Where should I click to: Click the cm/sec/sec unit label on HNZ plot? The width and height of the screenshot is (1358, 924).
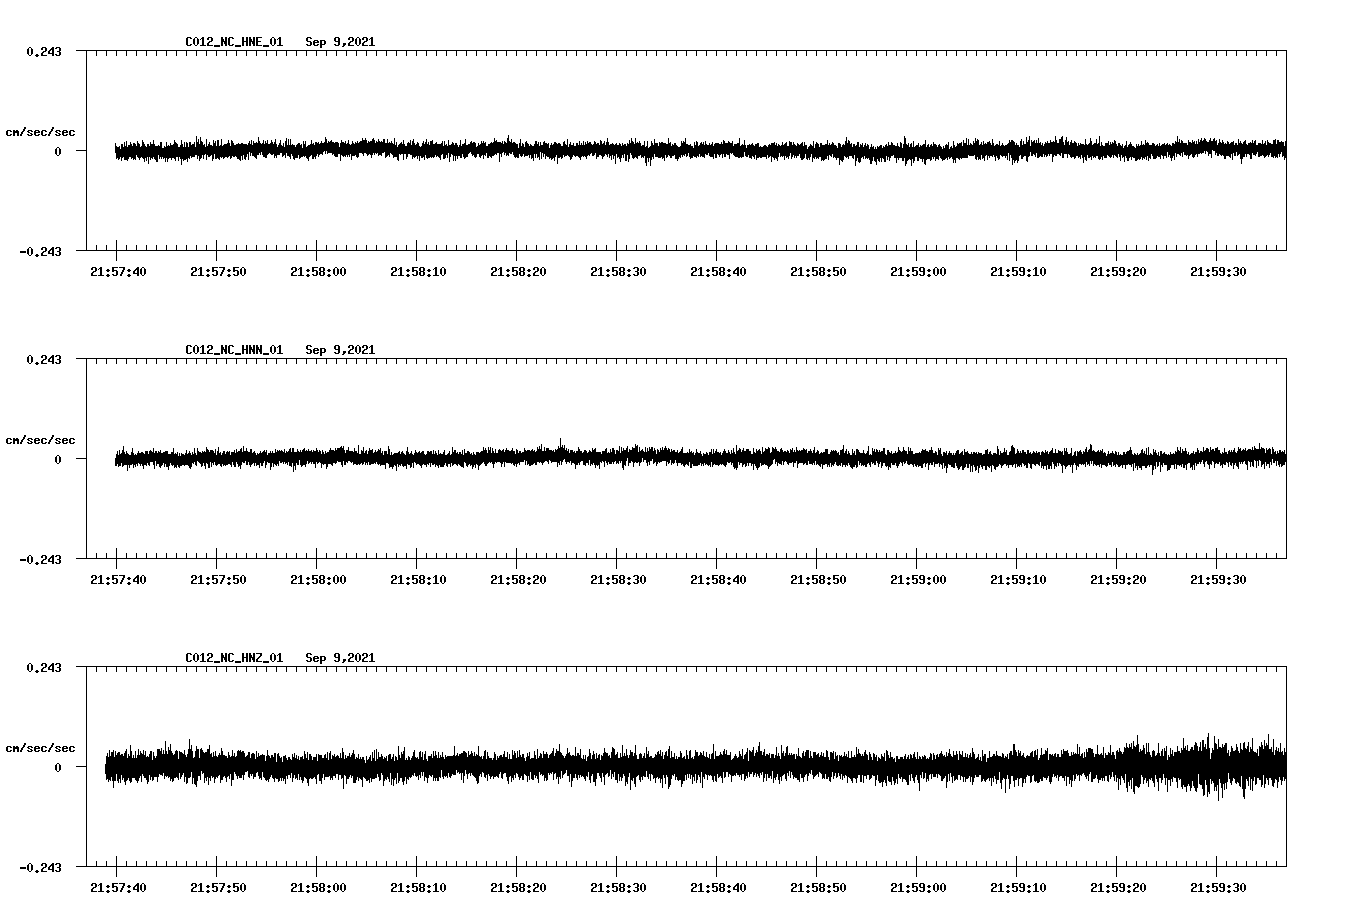[x=40, y=748]
